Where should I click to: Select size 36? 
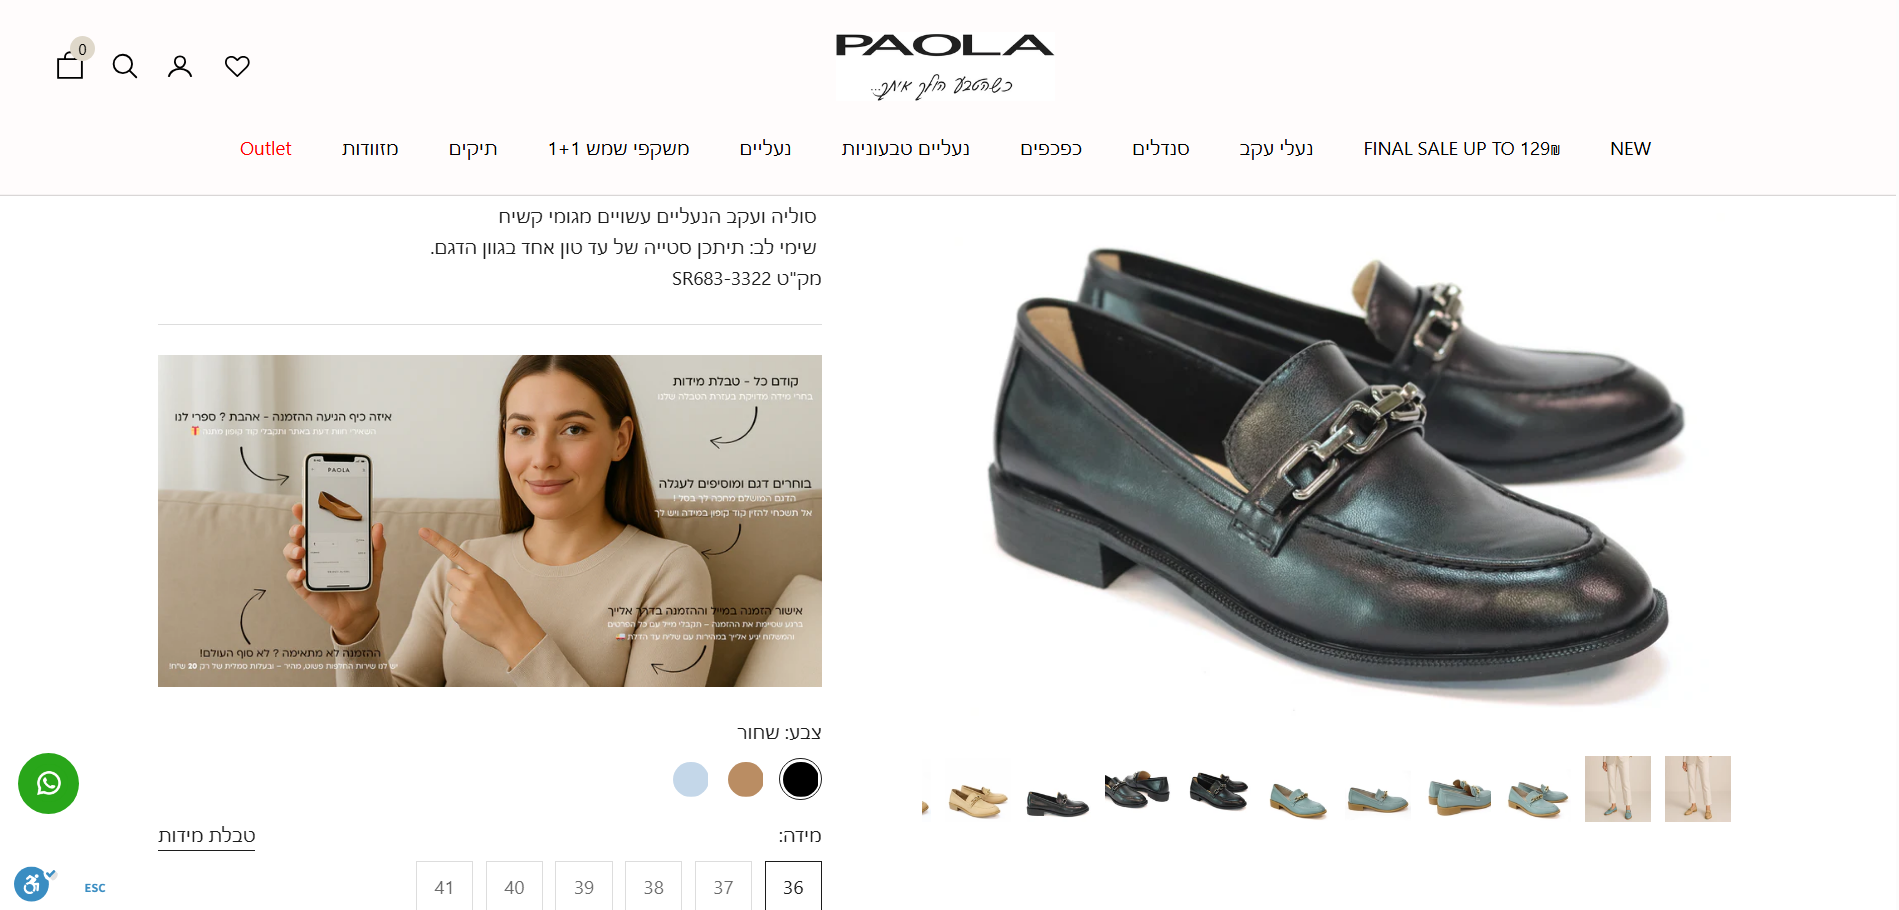[793, 886]
